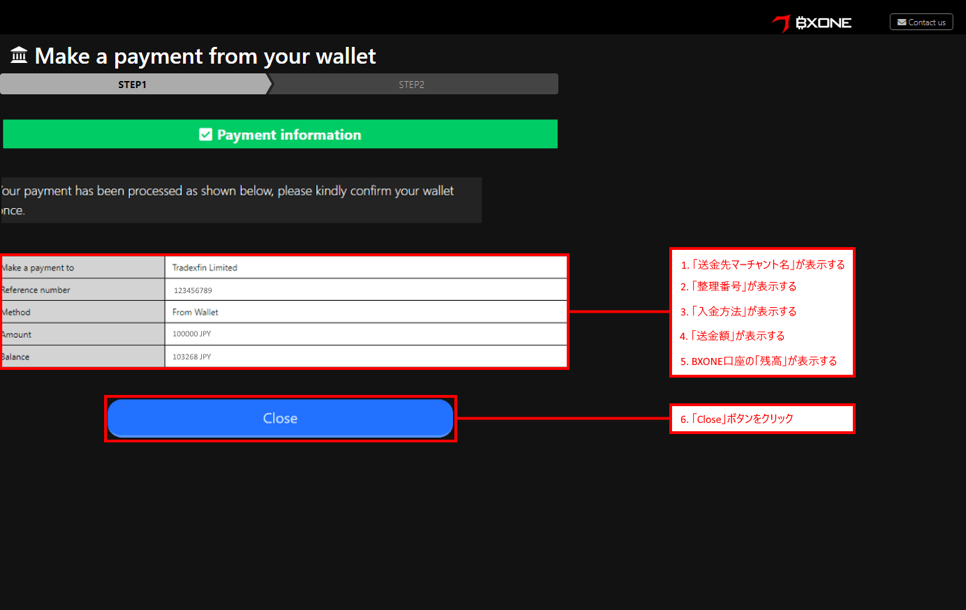Click the envelope icon in Contact us

coord(901,22)
